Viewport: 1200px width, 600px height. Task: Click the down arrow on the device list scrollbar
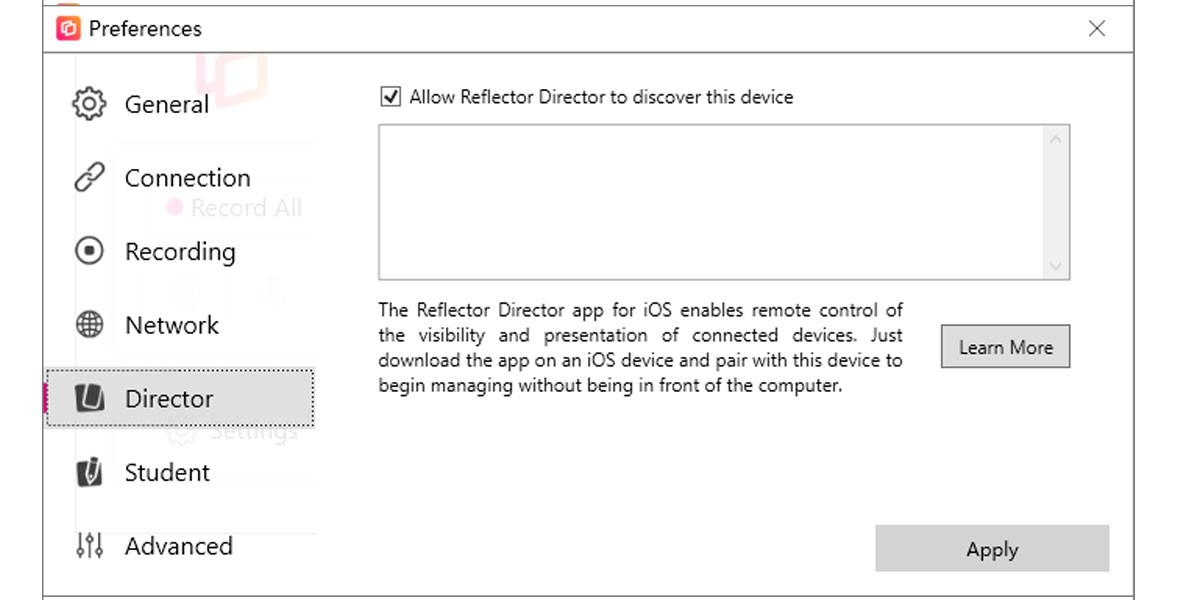click(1056, 266)
